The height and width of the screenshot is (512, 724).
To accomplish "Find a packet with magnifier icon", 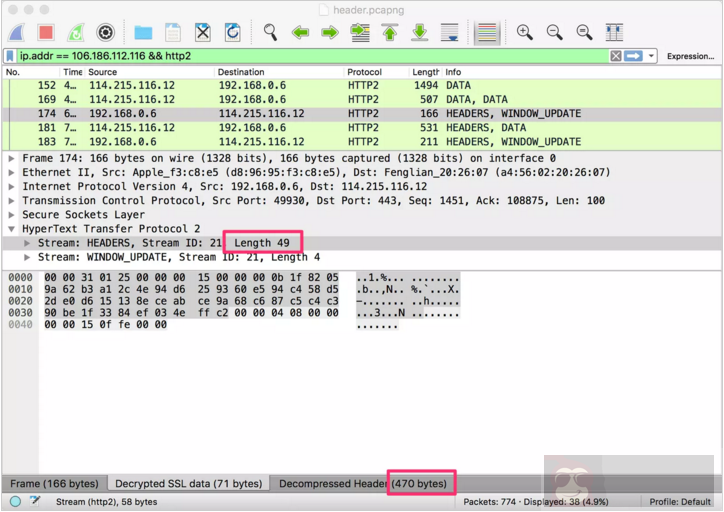I will click(x=270, y=33).
